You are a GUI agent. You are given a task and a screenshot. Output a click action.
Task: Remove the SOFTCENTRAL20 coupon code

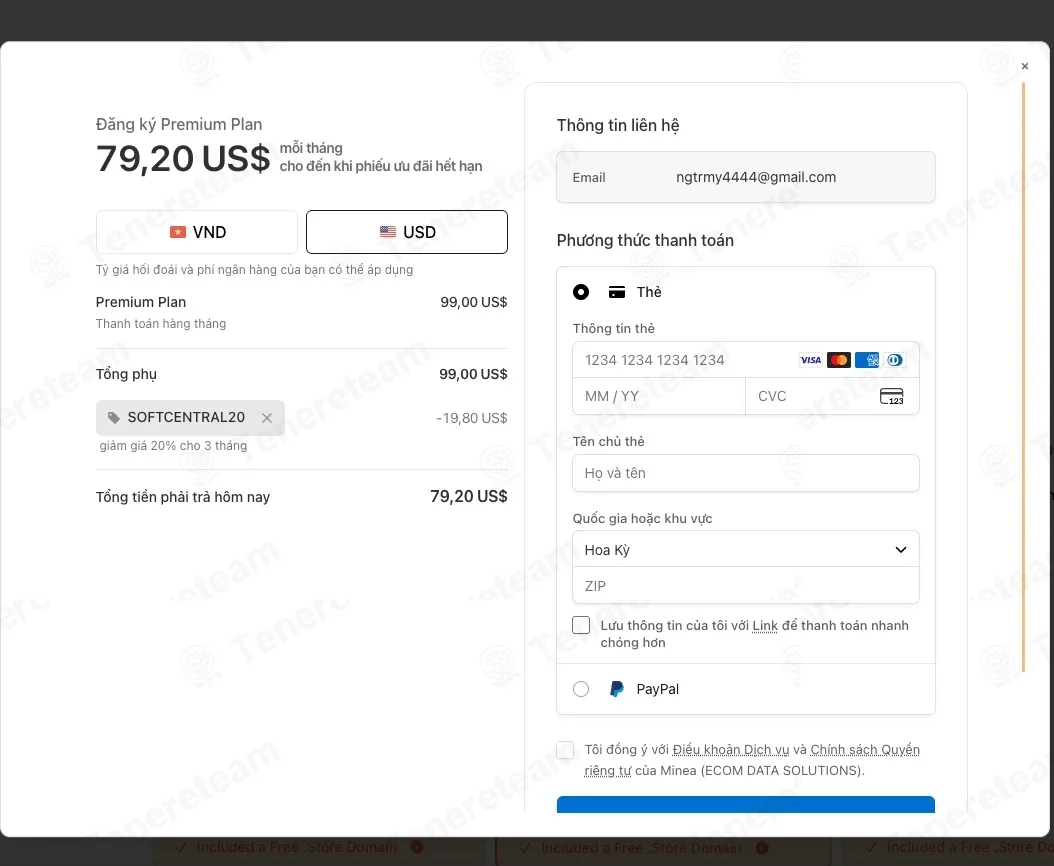tap(267, 418)
